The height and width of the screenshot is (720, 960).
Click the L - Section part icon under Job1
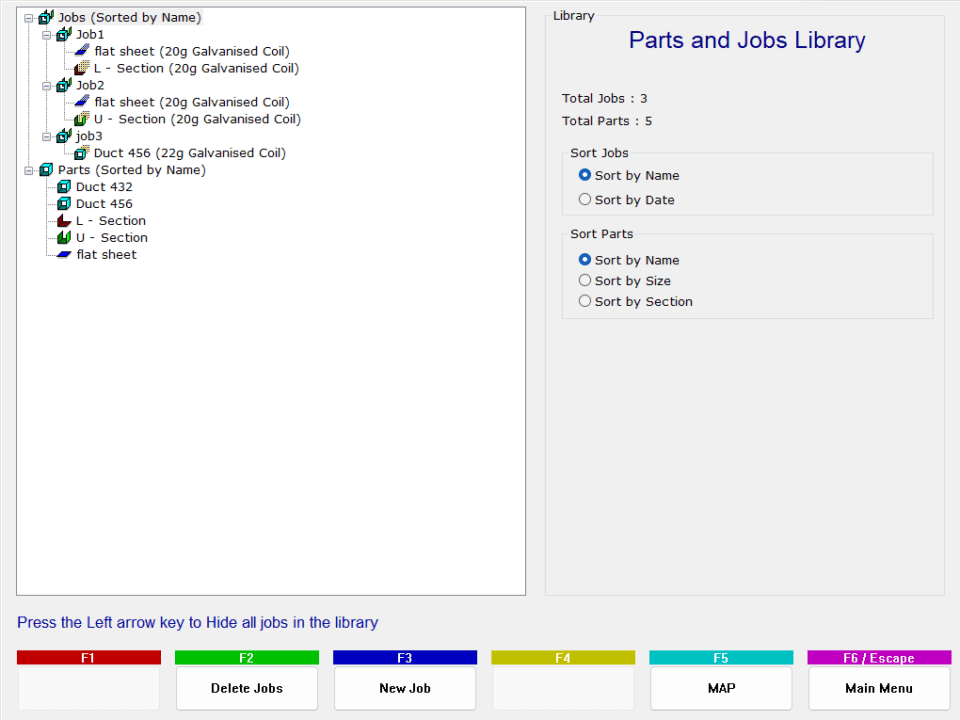pos(83,68)
